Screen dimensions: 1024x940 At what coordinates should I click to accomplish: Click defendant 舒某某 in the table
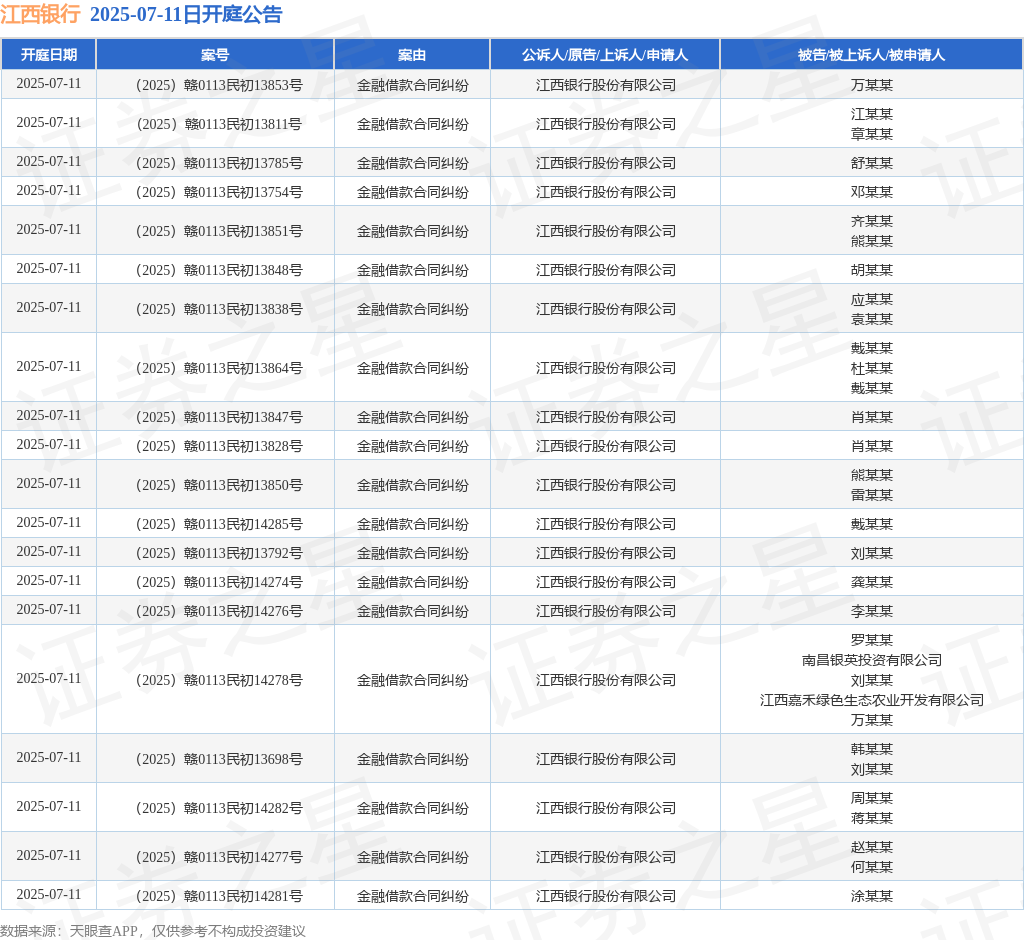[871, 163]
